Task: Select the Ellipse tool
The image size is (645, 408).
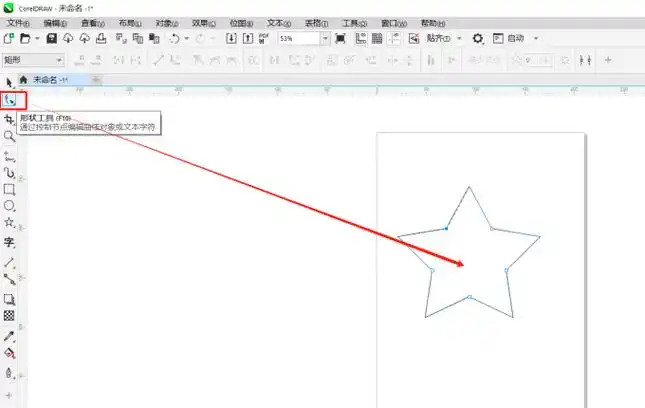Action: click(x=9, y=205)
